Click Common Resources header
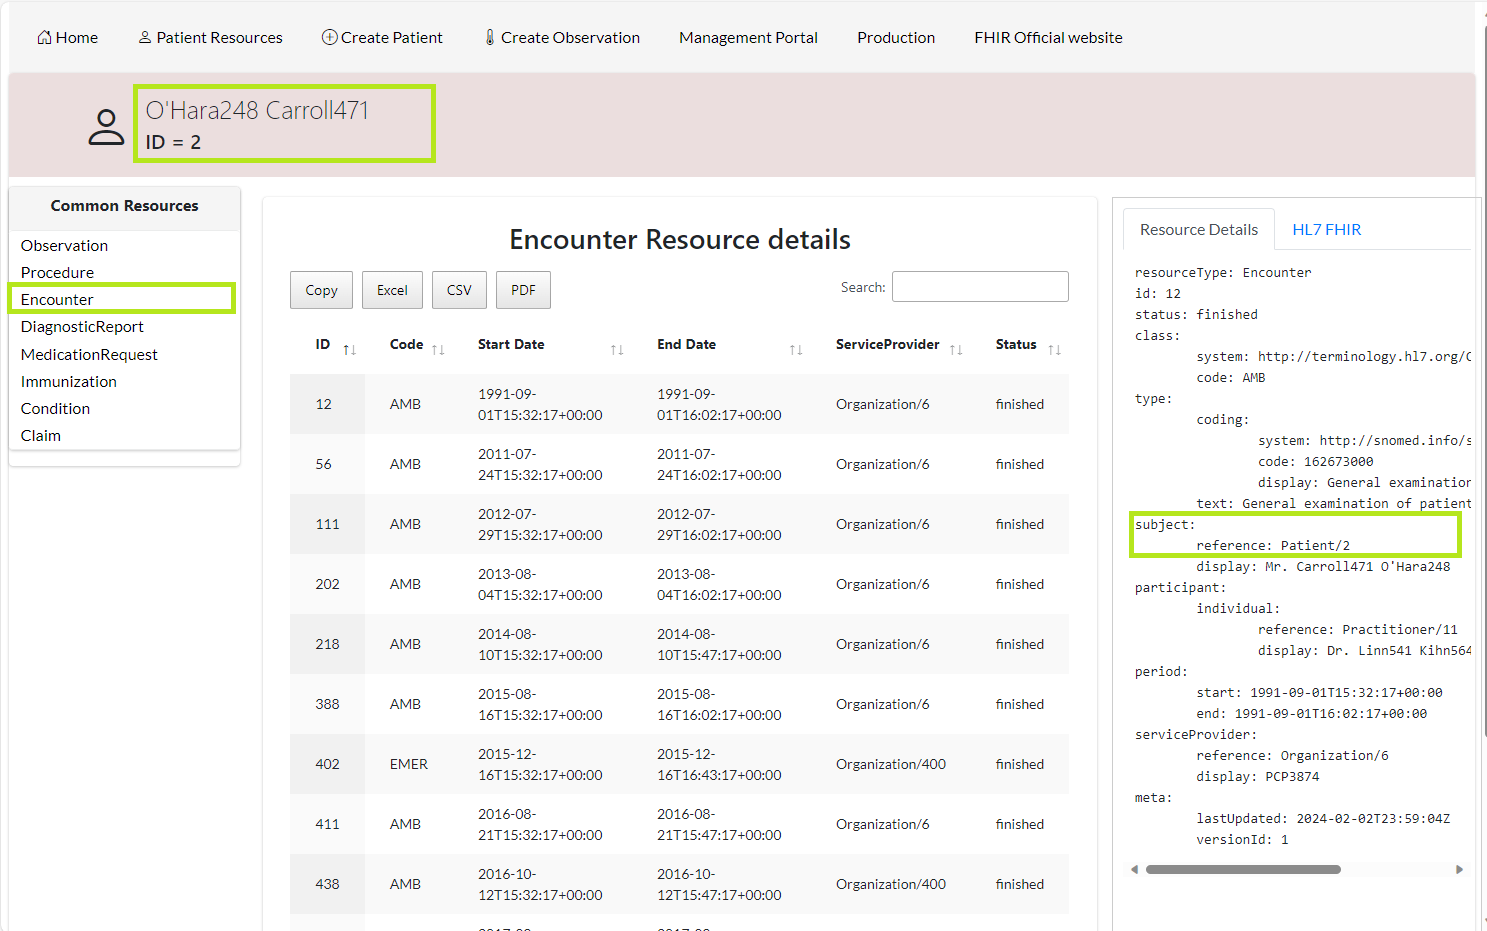 click(124, 205)
